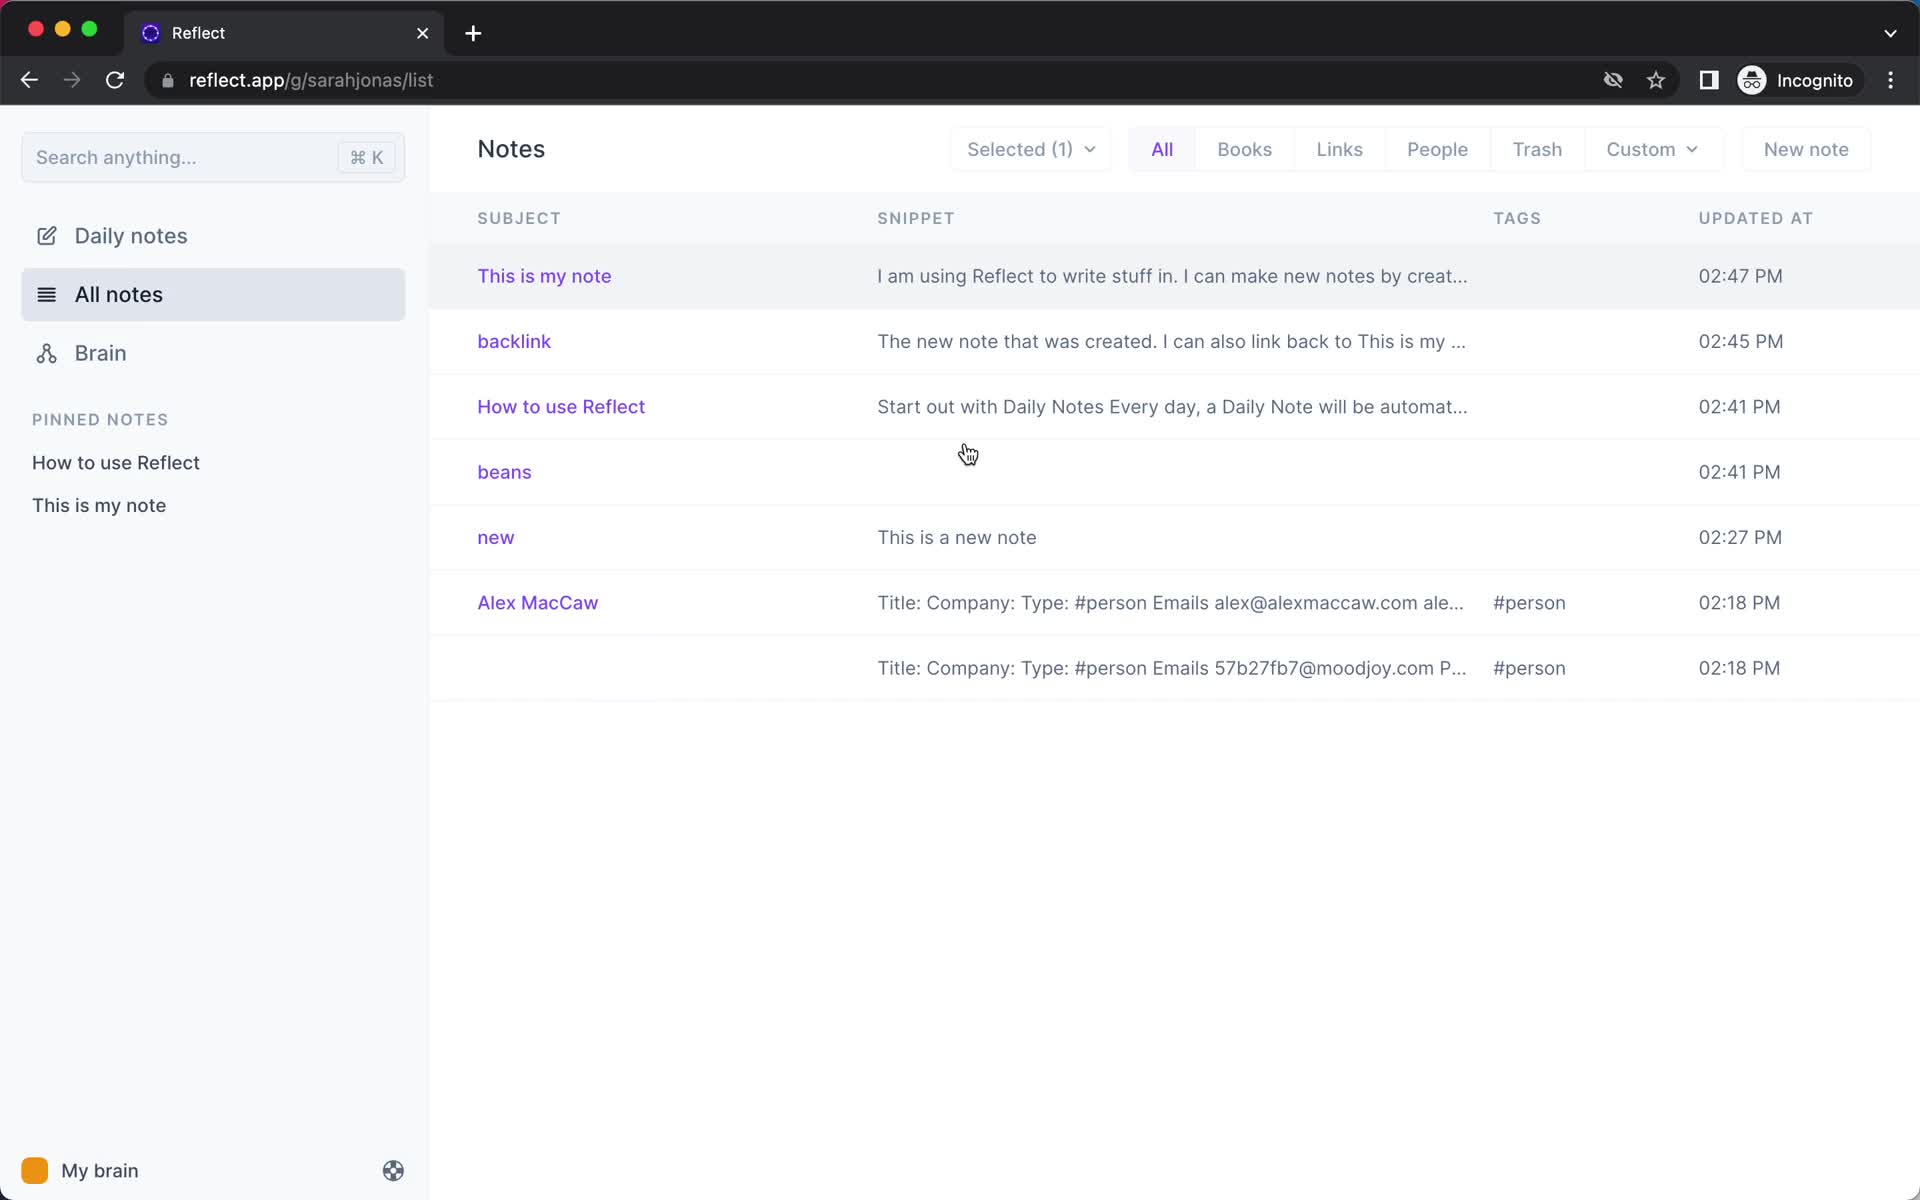Click the tracking protection eye icon
Screen dimensions: 1920x1200
click(x=1613, y=80)
